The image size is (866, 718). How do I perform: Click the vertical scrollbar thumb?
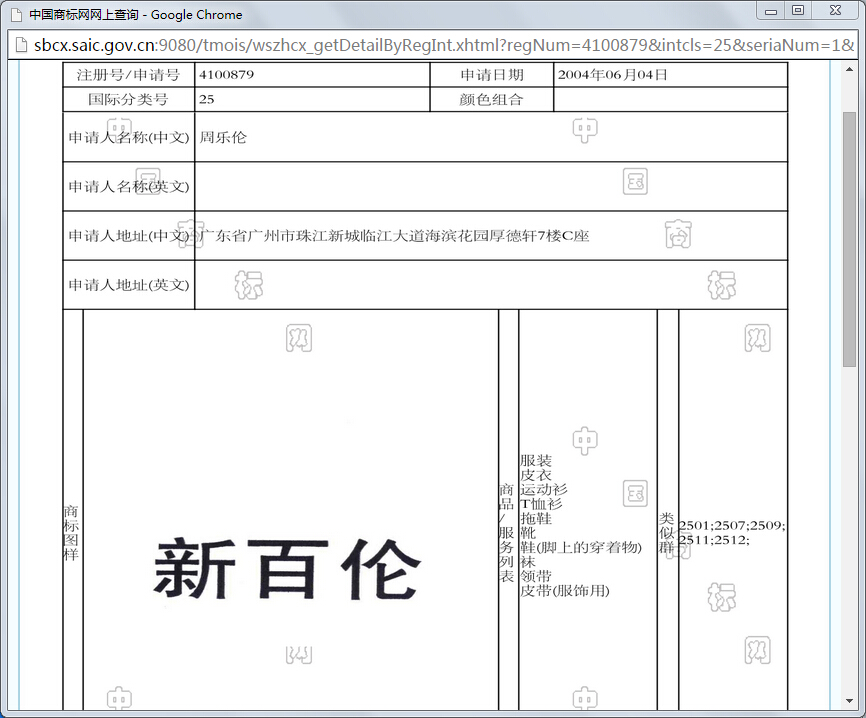point(849,239)
